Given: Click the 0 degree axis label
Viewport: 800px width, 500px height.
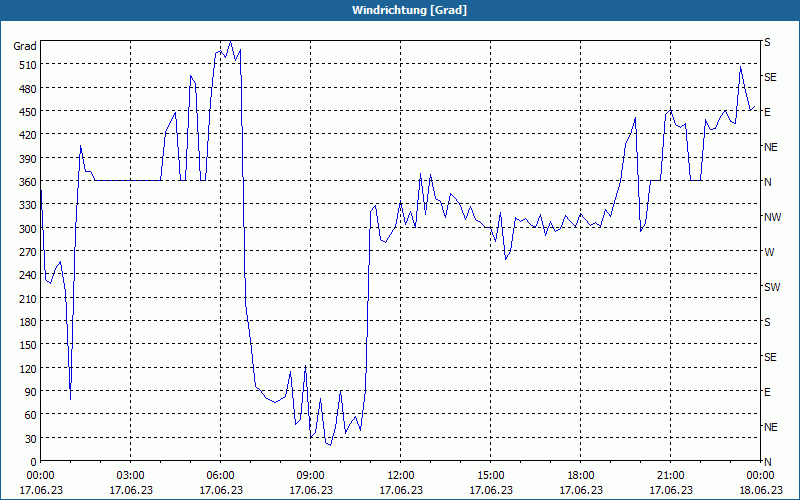Looking at the screenshot, I should point(34,462).
